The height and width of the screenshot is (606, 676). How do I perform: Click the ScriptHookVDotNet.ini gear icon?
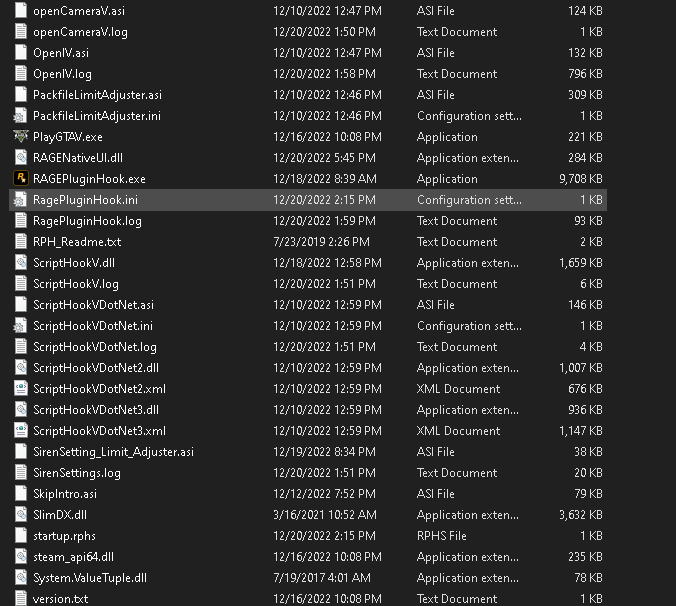coord(20,325)
